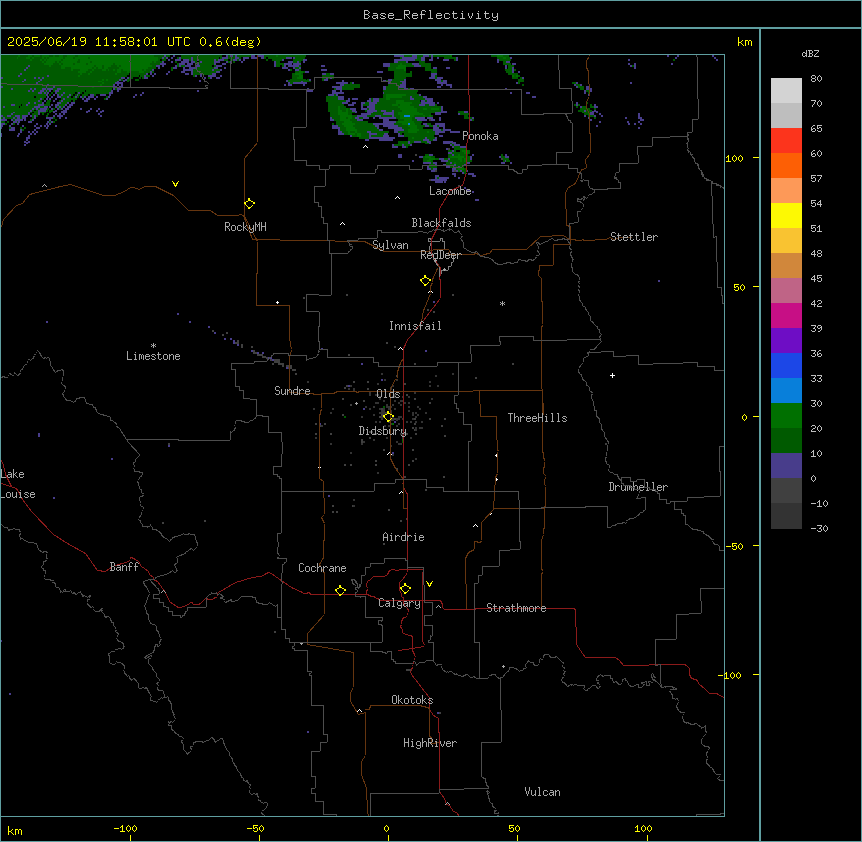Image resolution: width=862 pixels, height=842 pixels.
Task: Click the Drumheller label
Action: (x=638, y=487)
